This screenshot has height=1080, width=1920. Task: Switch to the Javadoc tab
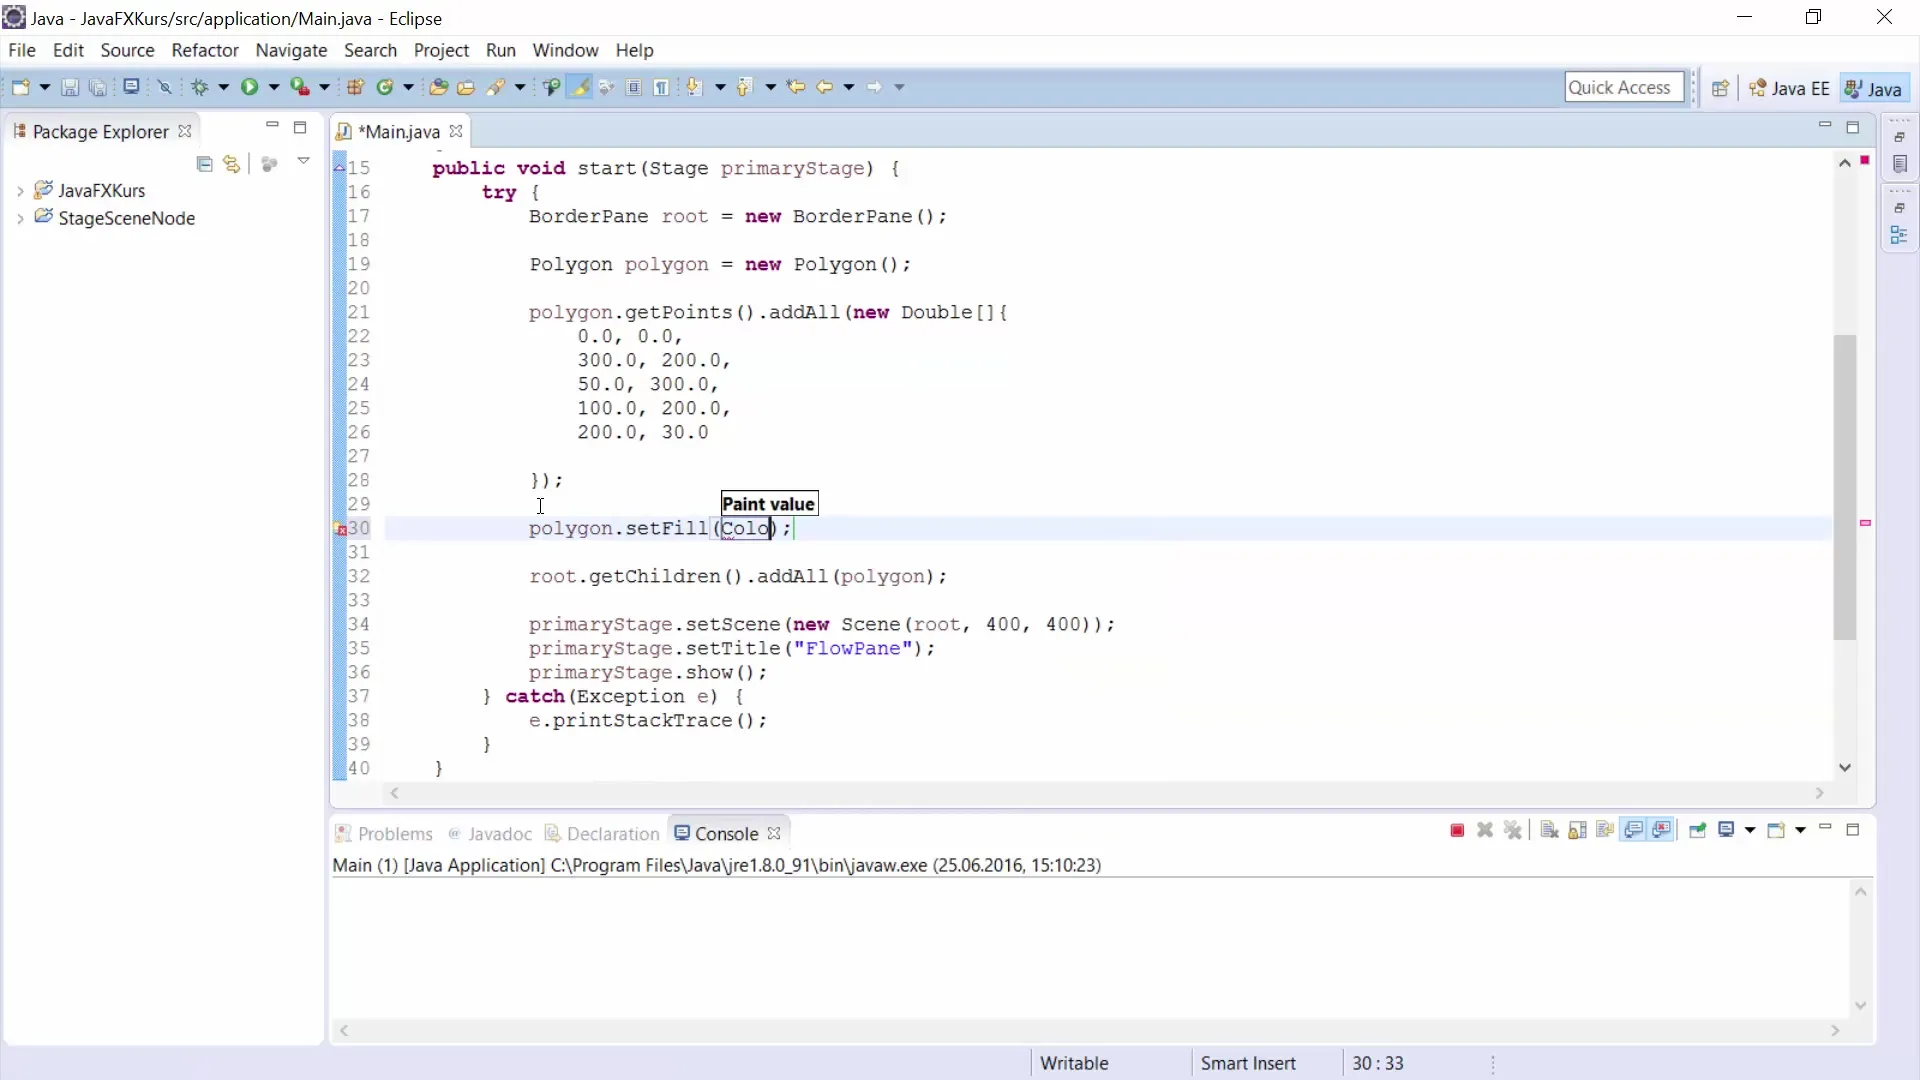(x=490, y=833)
